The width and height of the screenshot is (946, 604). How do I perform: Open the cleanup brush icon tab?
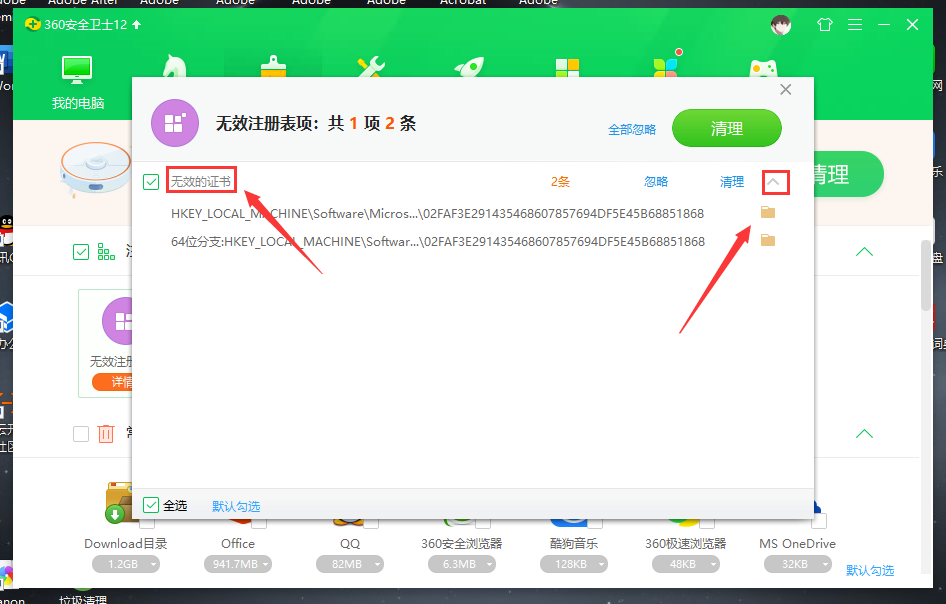273,66
